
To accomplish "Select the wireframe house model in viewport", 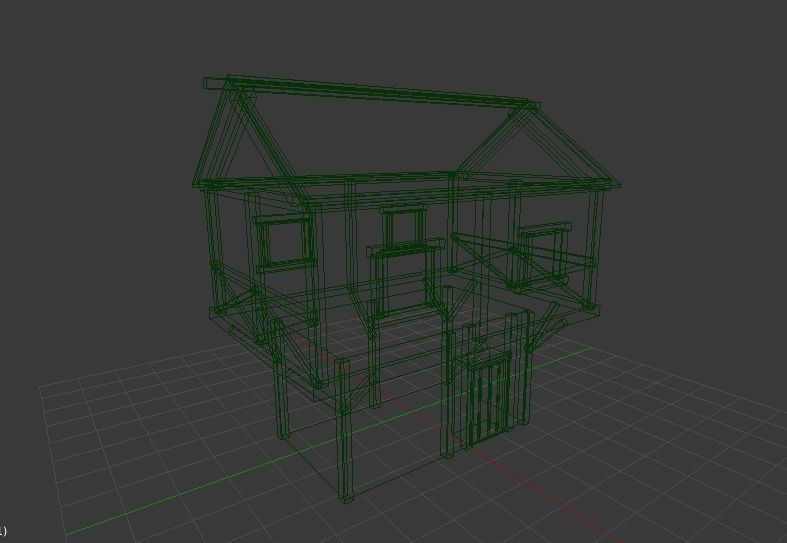I will pyautogui.click(x=407, y=289).
